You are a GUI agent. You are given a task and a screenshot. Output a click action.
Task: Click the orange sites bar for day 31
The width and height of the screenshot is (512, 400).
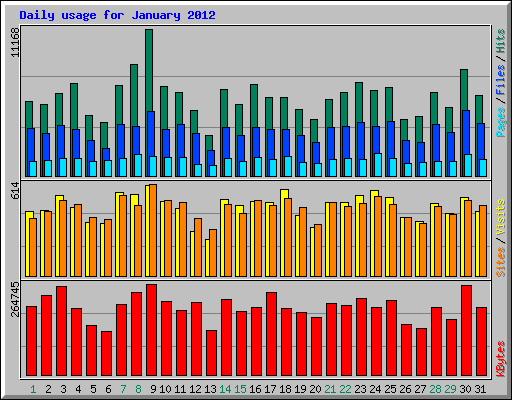(483, 241)
